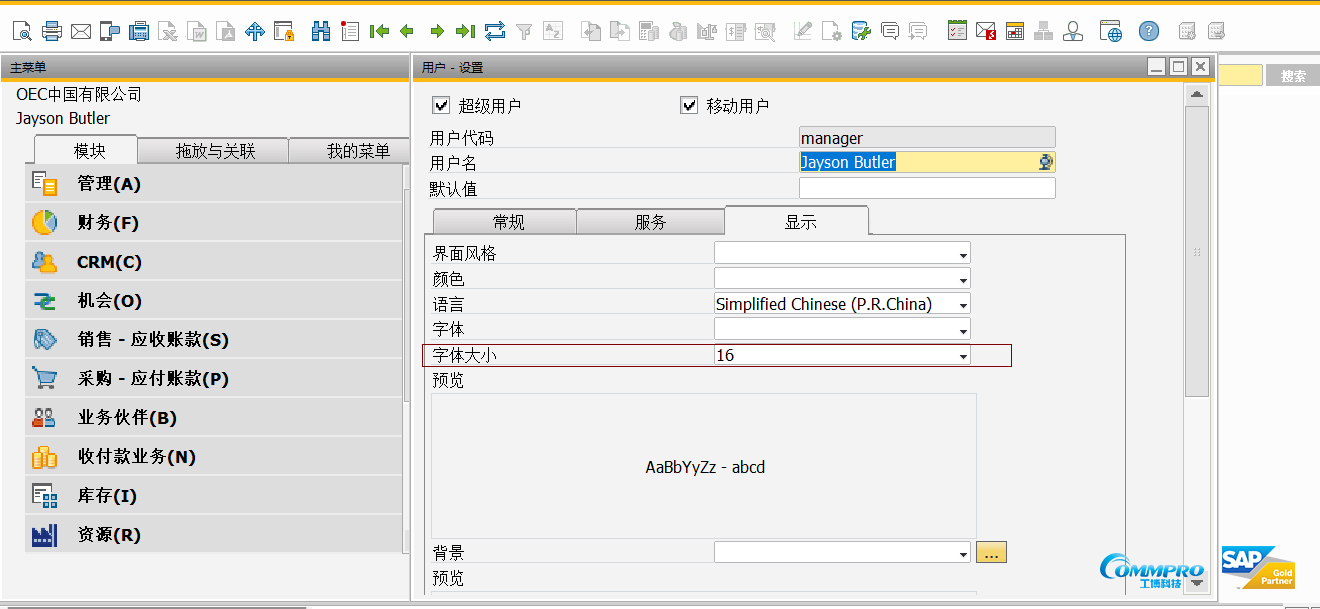This screenshot has width=1320, height=609.
Task: Open the 我的菜单 tab
Action: (x=358, y=151)
